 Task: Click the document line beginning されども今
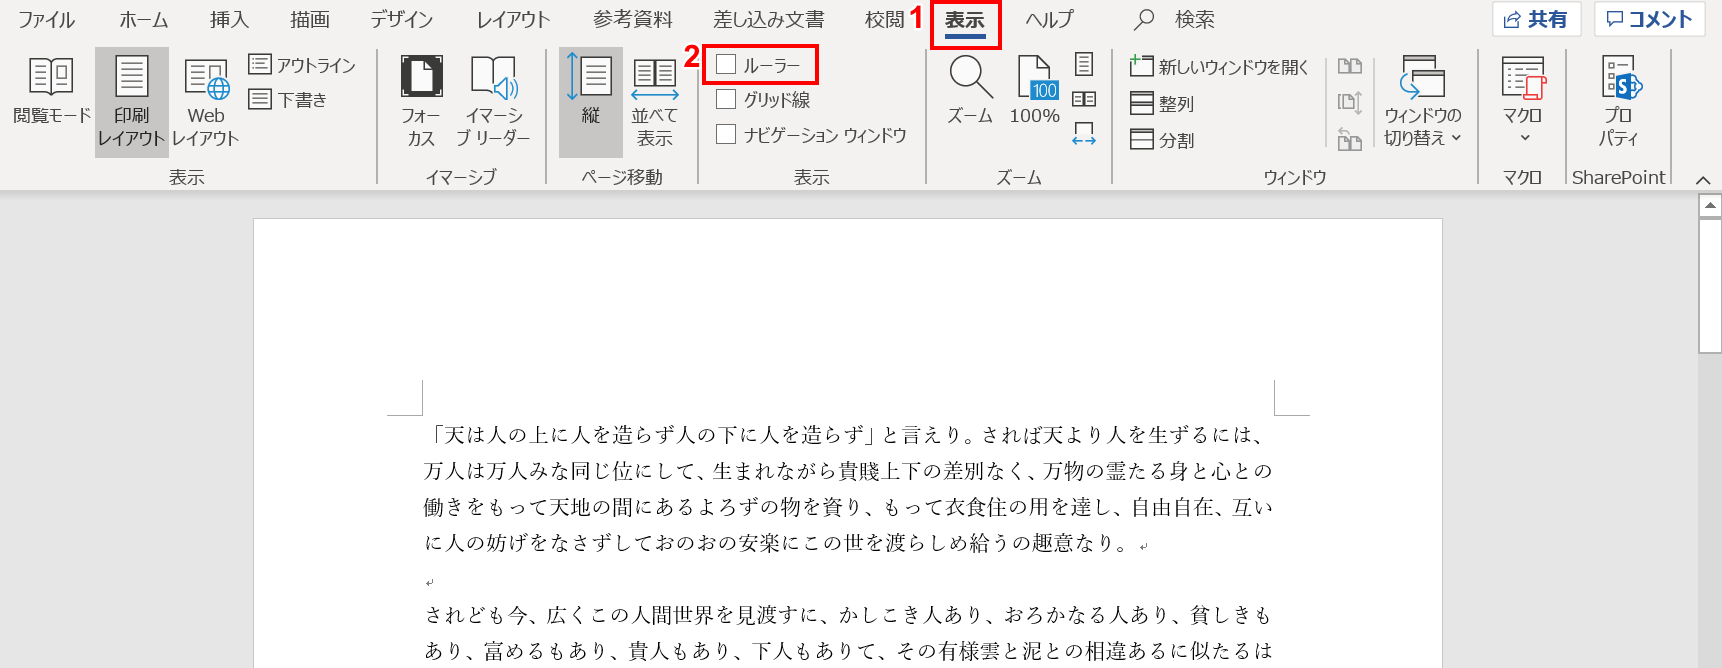click(x=849, y=615)
